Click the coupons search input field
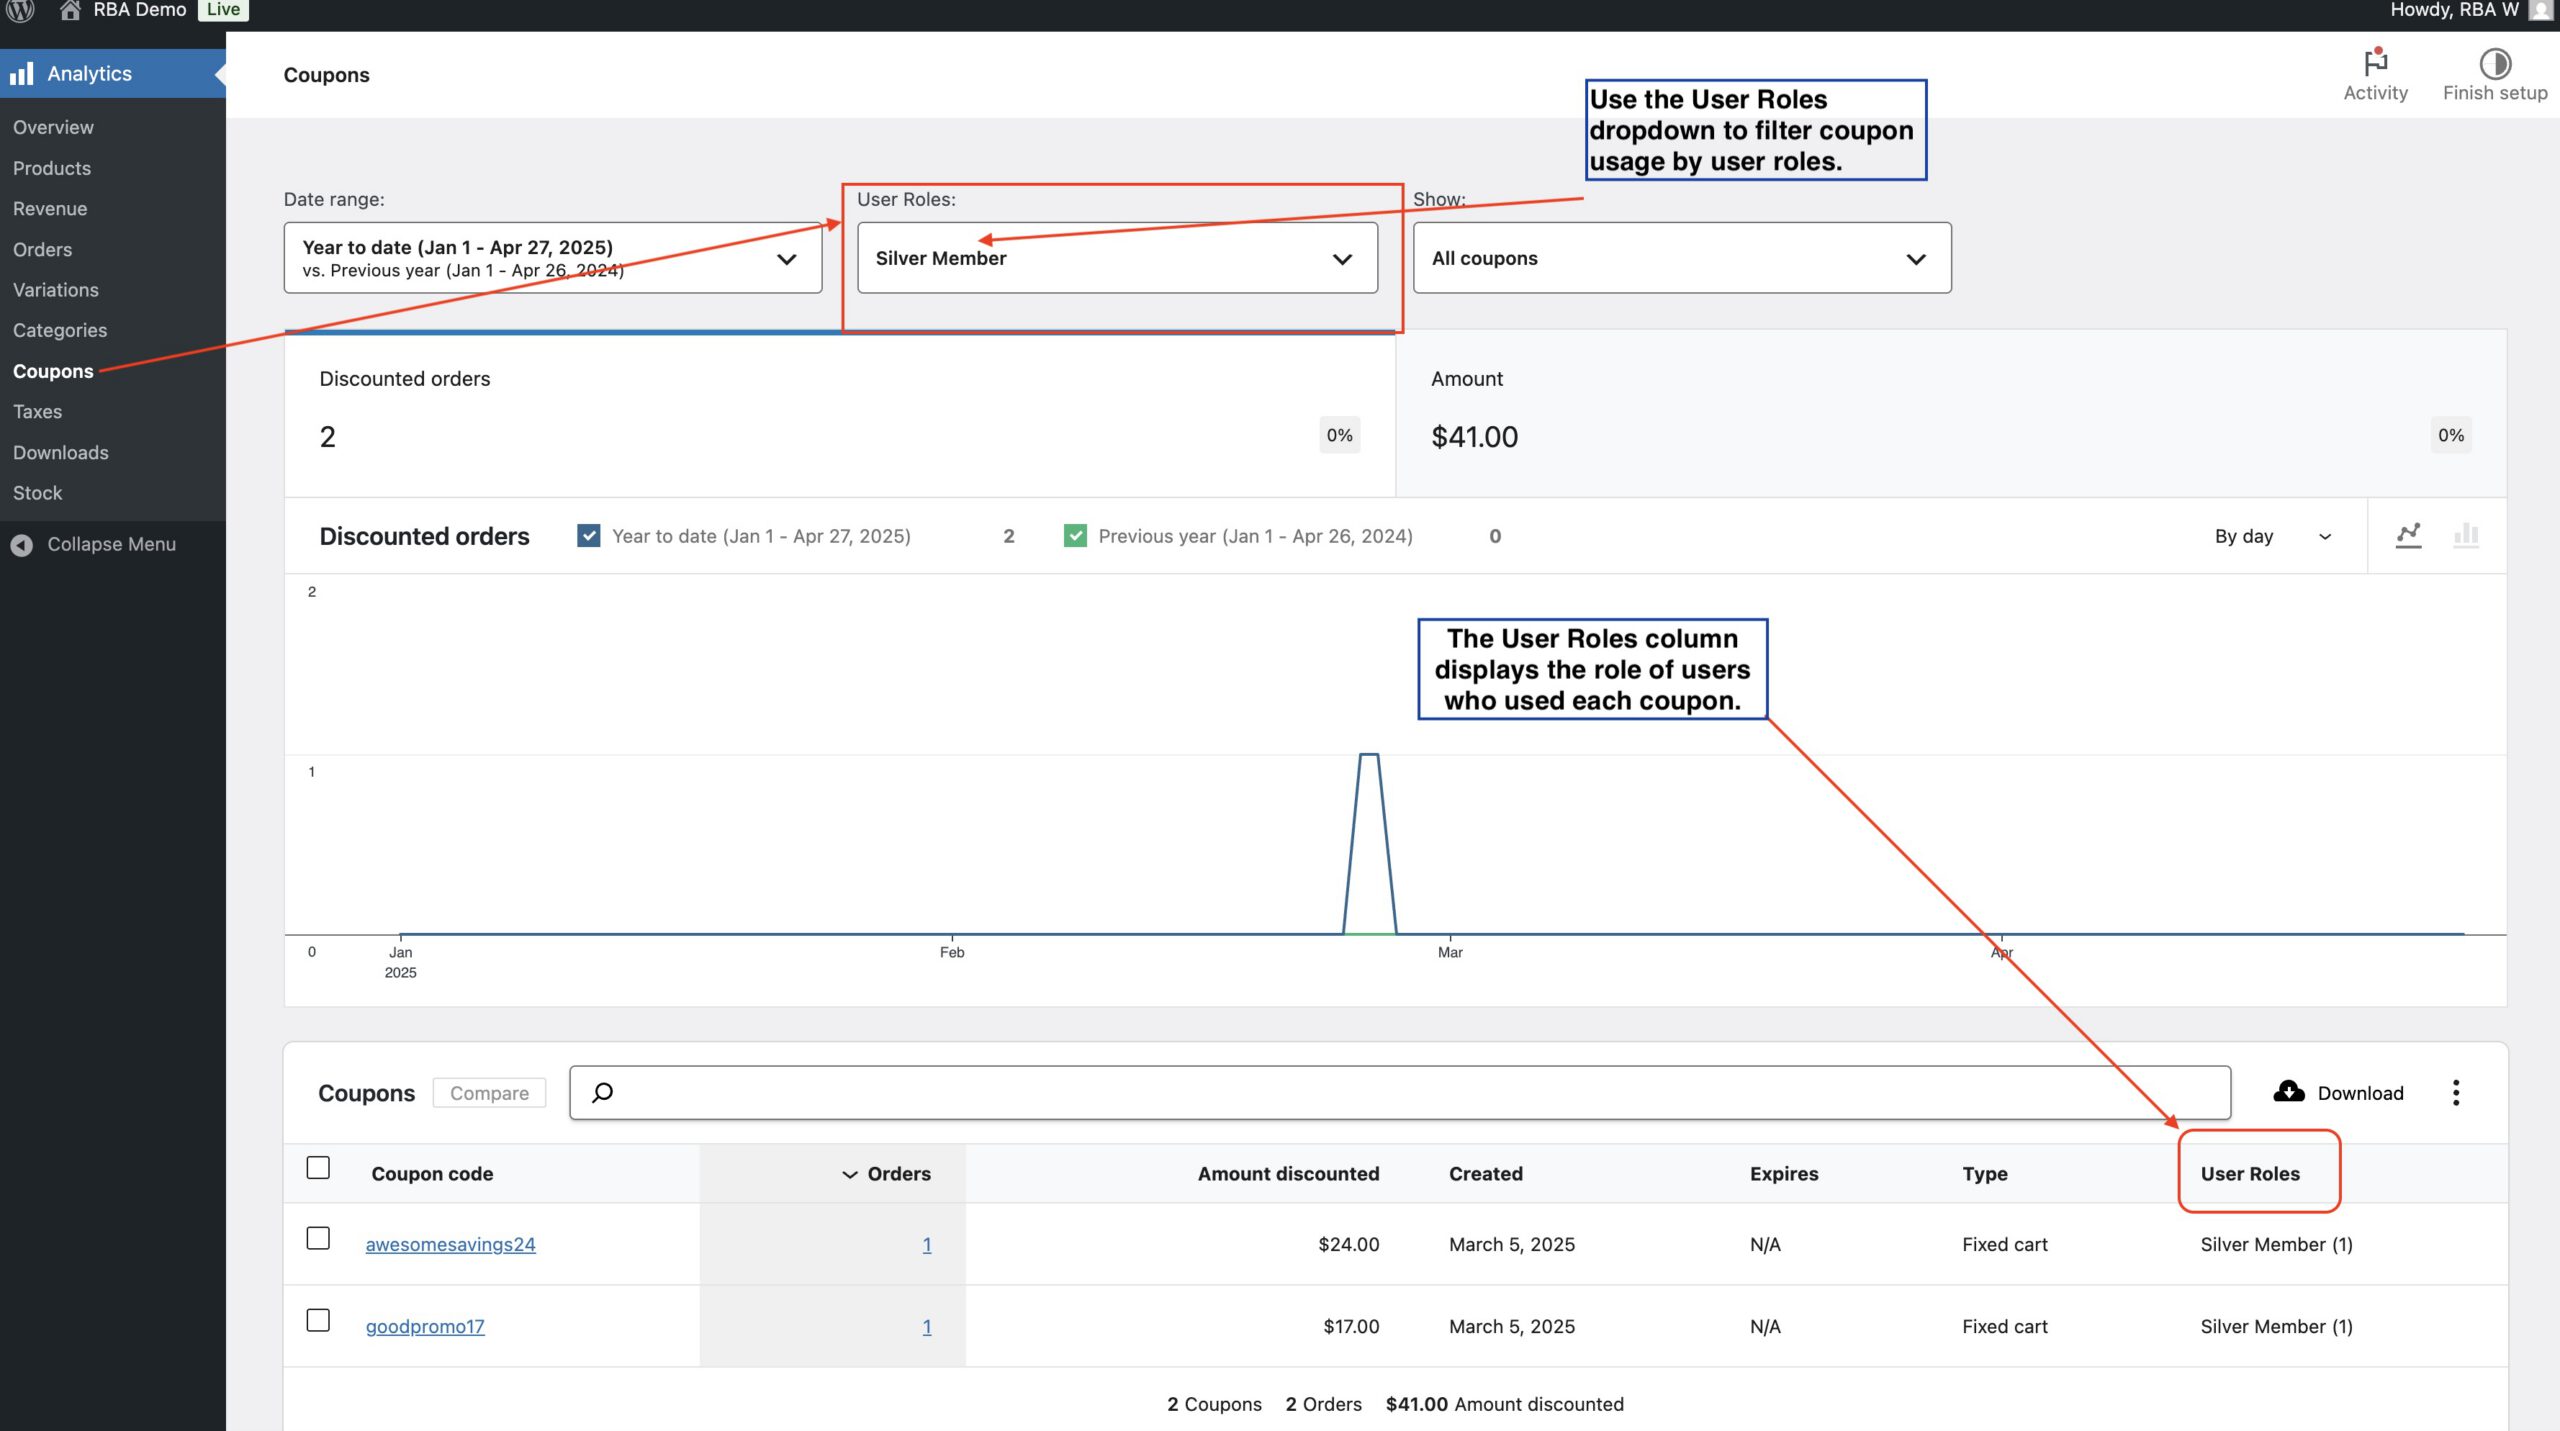The height and width of the screenshot is (1431, 2560). (1400, 1092)
